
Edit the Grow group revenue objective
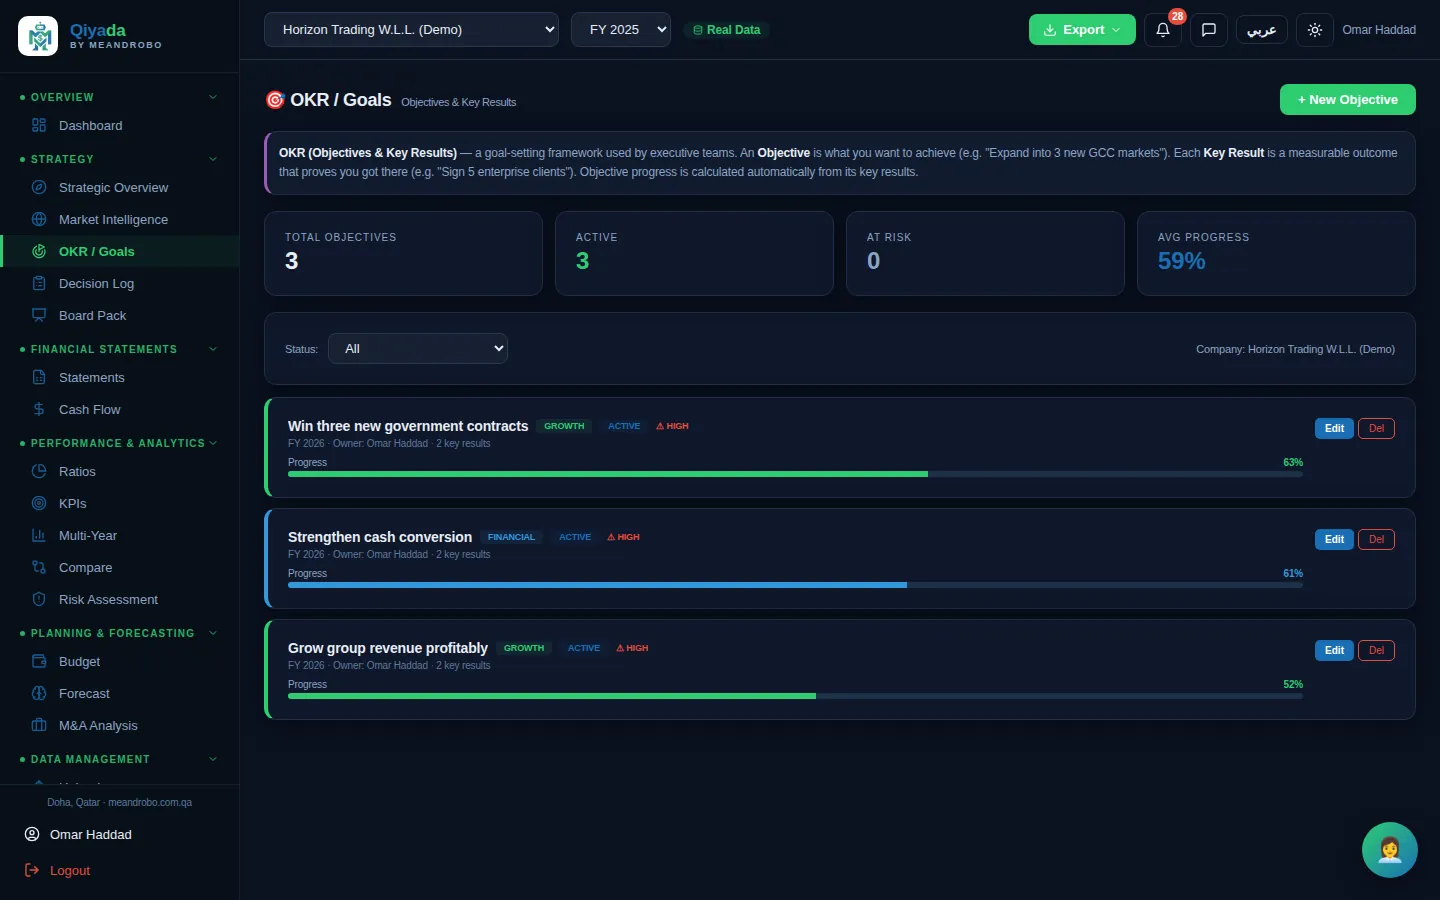point(1334,650)
